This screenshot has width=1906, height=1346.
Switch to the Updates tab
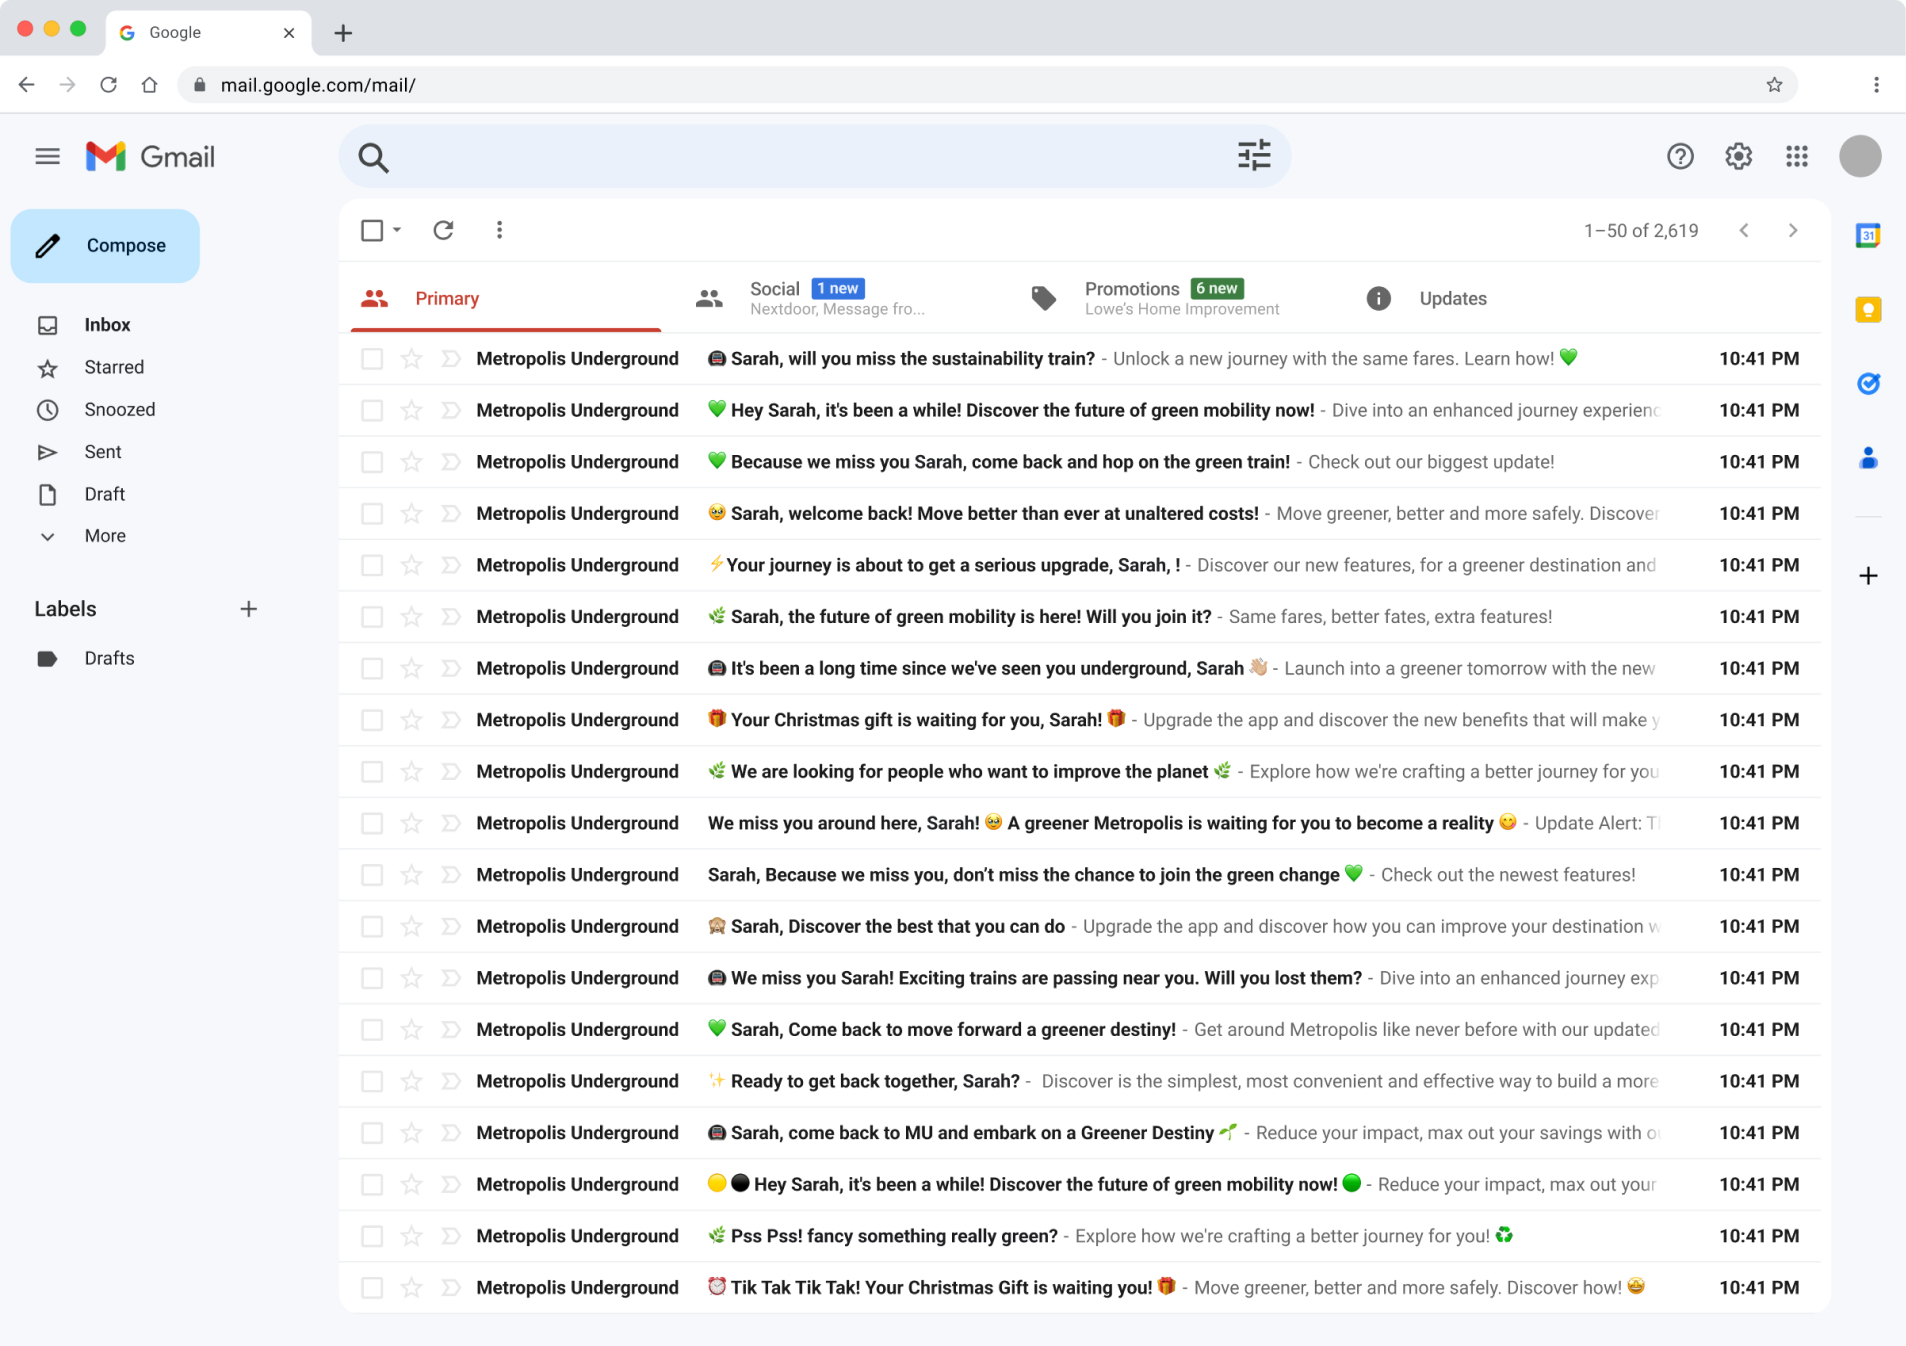[1452, 298]
